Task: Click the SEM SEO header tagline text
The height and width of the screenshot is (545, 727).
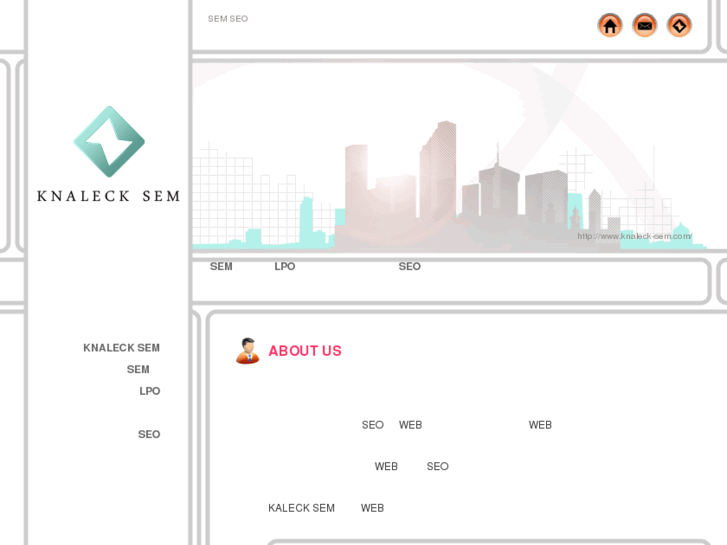Action: point(228,19)
